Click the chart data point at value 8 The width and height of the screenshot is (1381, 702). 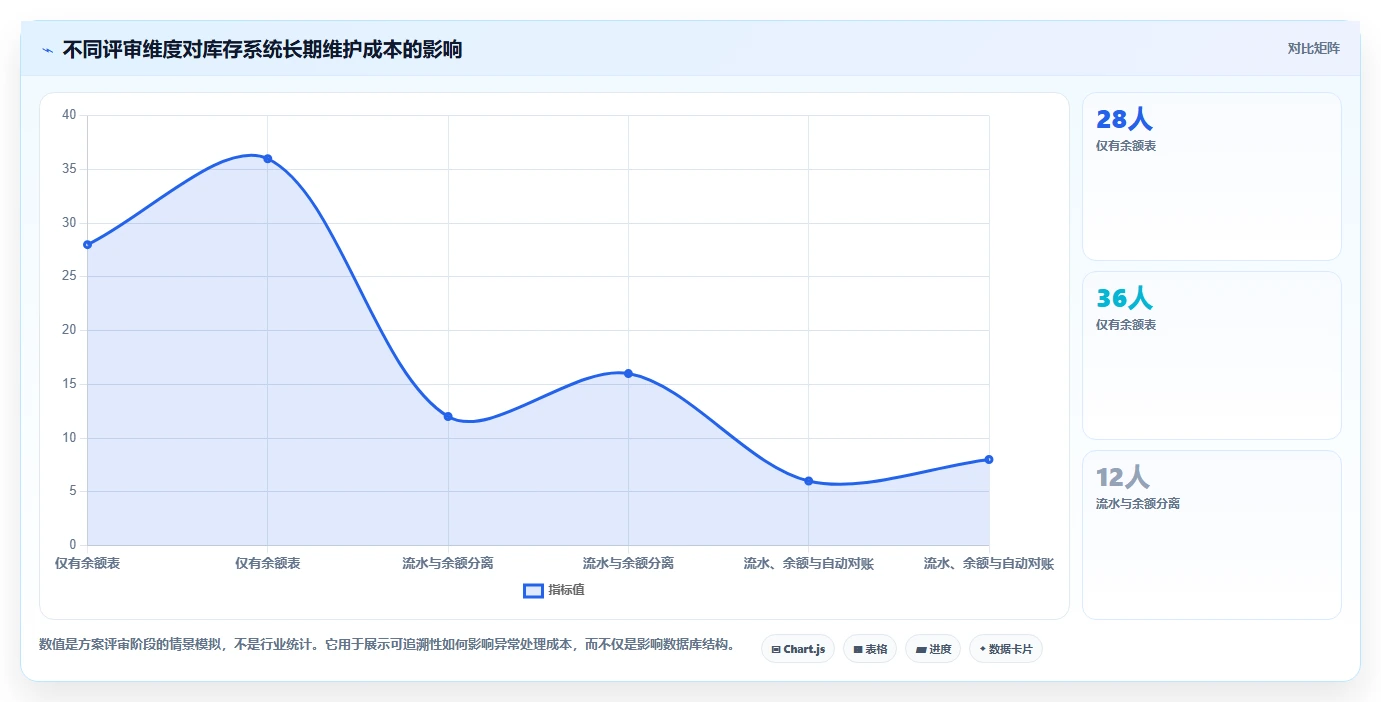coord(988,459)
